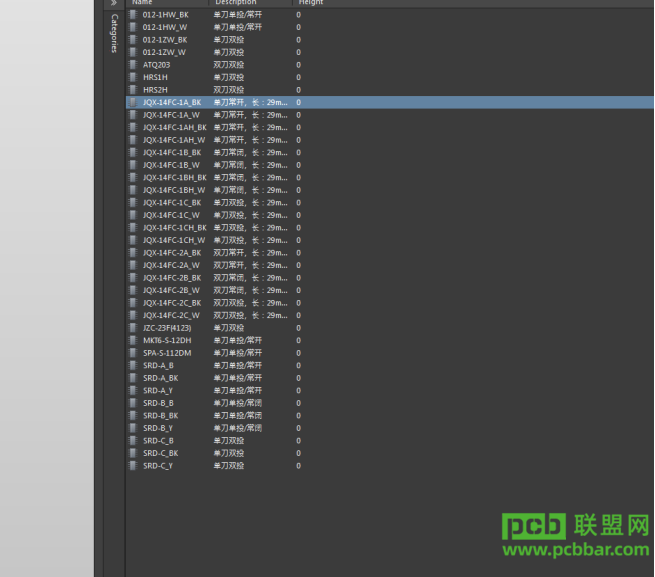Pick the 012-1ZW_W component
This screenshot has height=577, width=655.
390,52
